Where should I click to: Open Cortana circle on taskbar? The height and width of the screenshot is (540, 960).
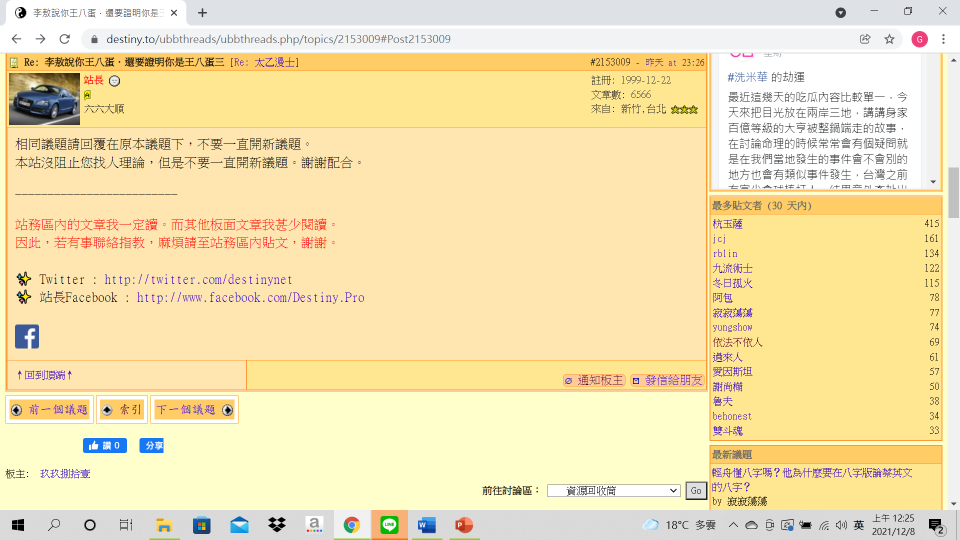pos(90,525)
